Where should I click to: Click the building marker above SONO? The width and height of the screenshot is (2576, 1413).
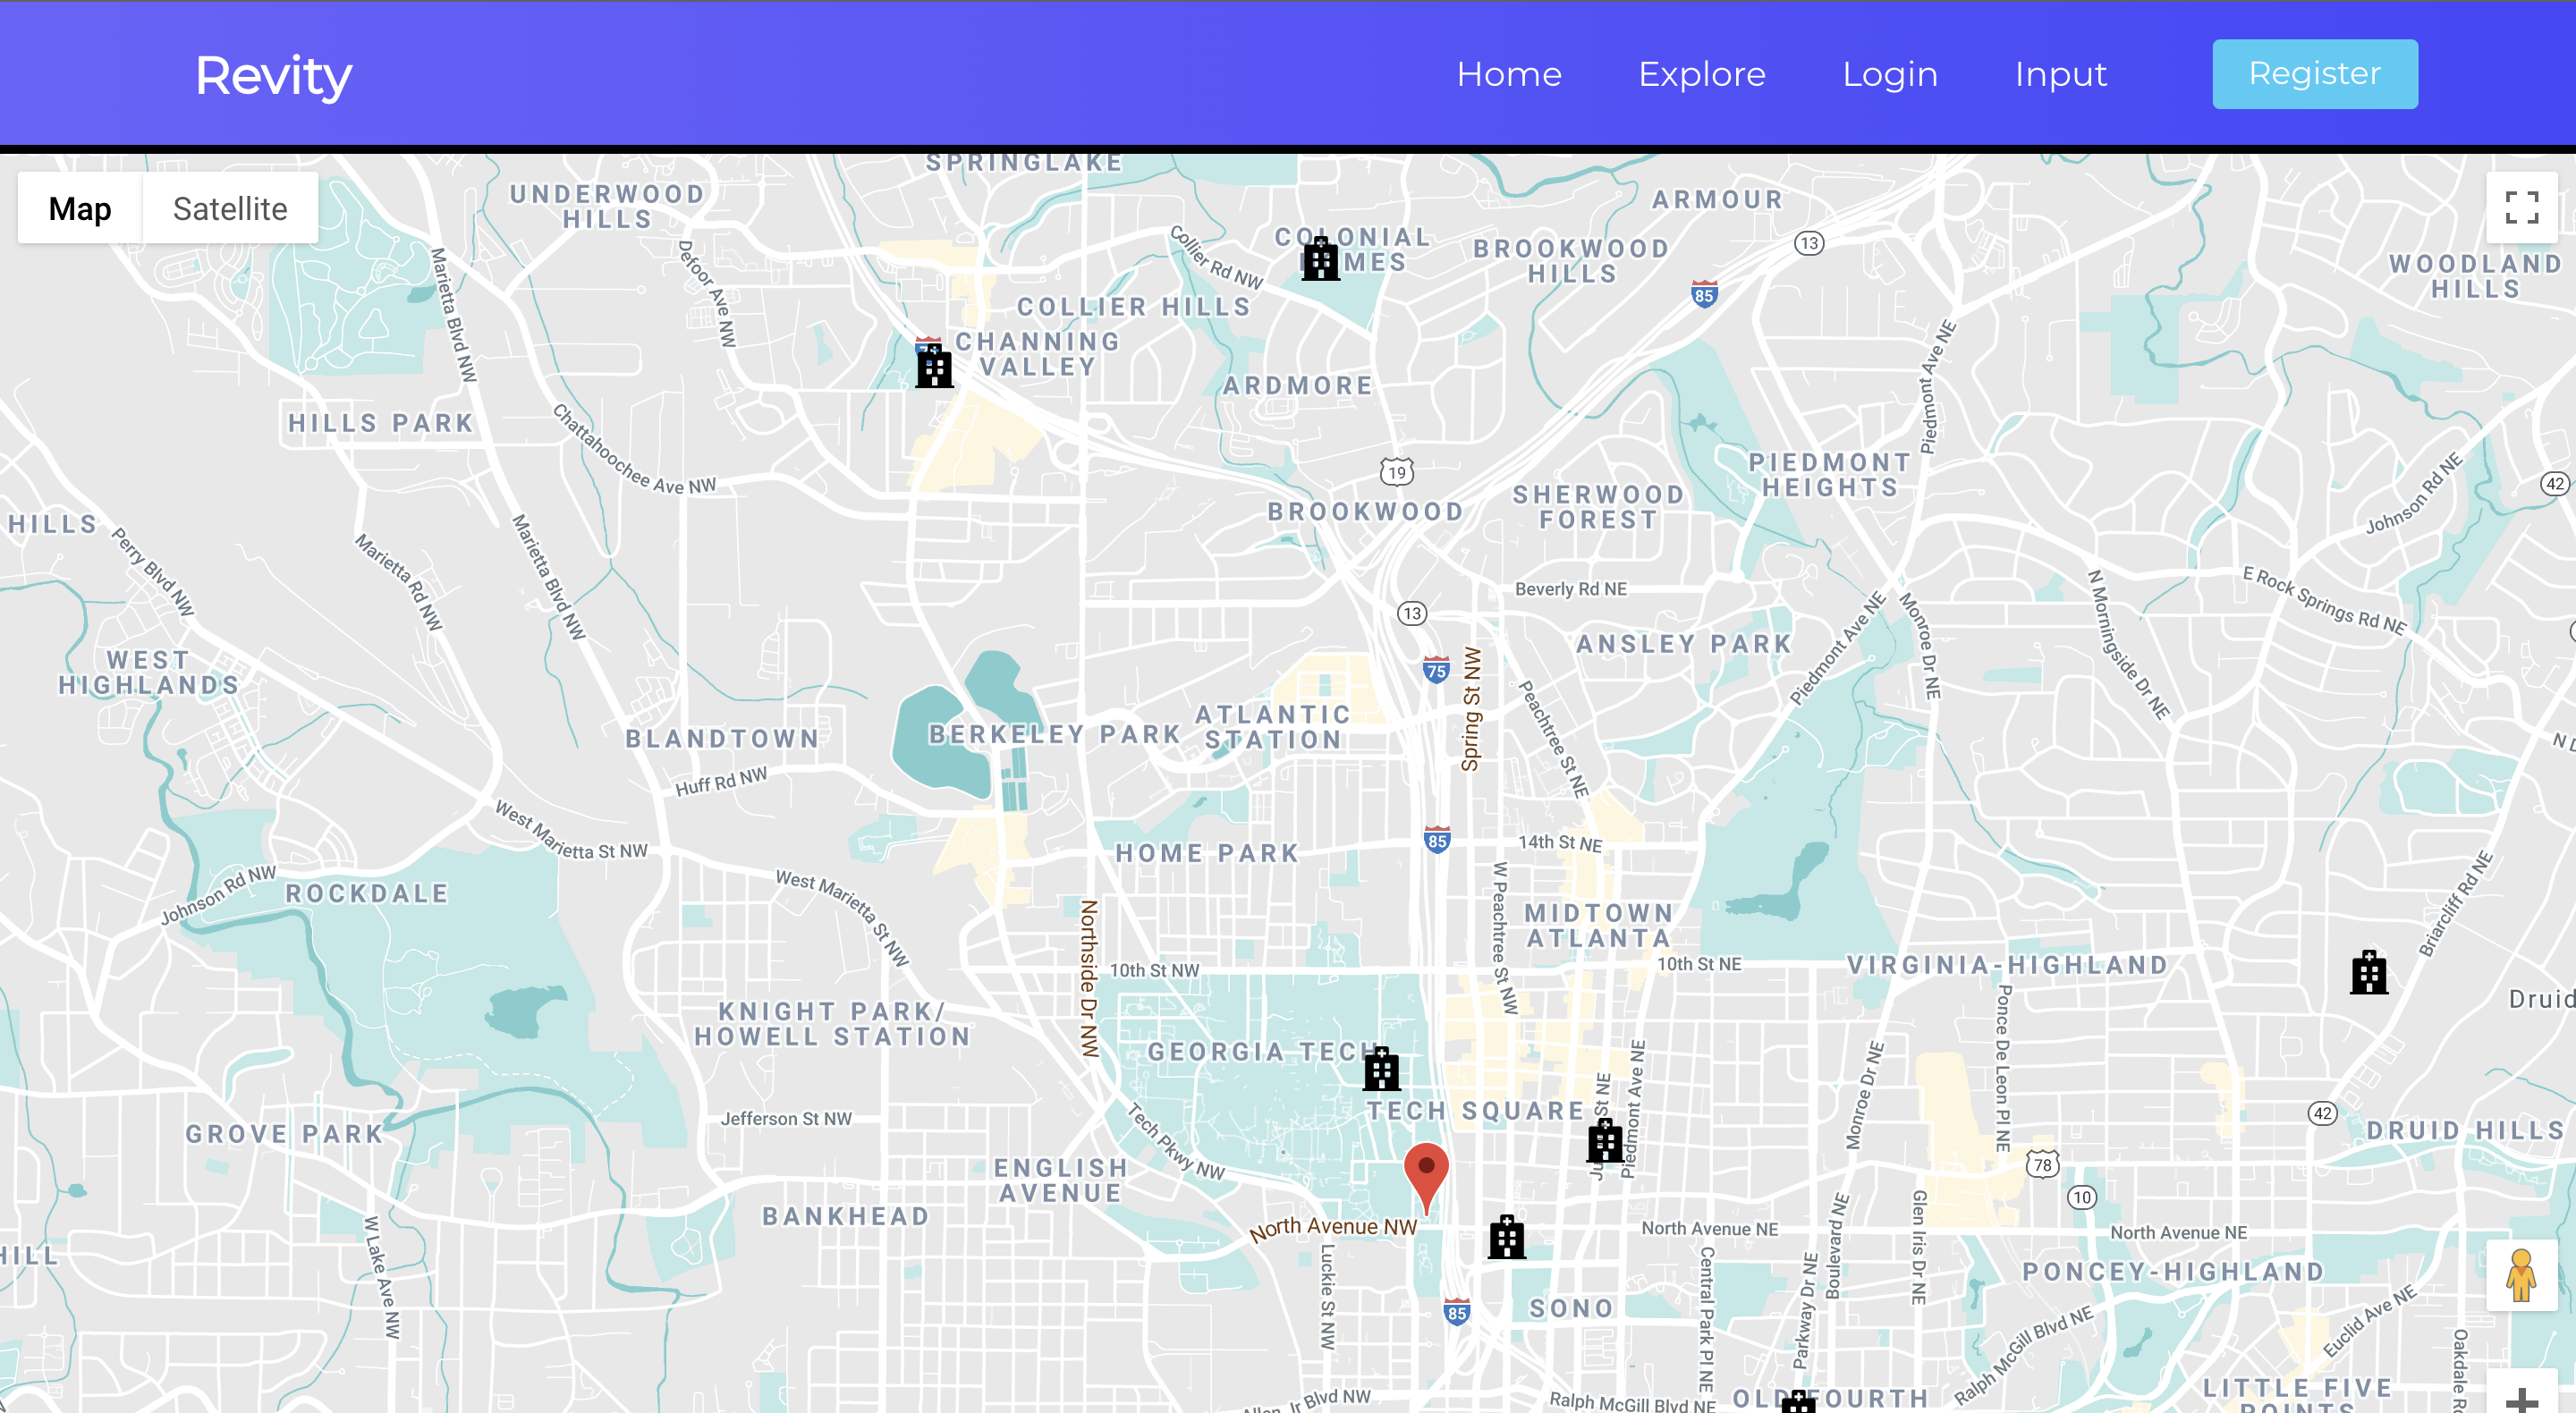click(1506, 1237)
